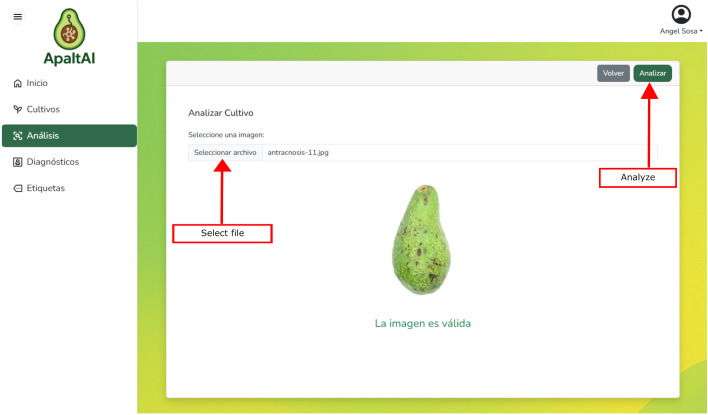Click the ApaltAI brand name text
This screenshot has height=415, width=708.
point(69,58)
